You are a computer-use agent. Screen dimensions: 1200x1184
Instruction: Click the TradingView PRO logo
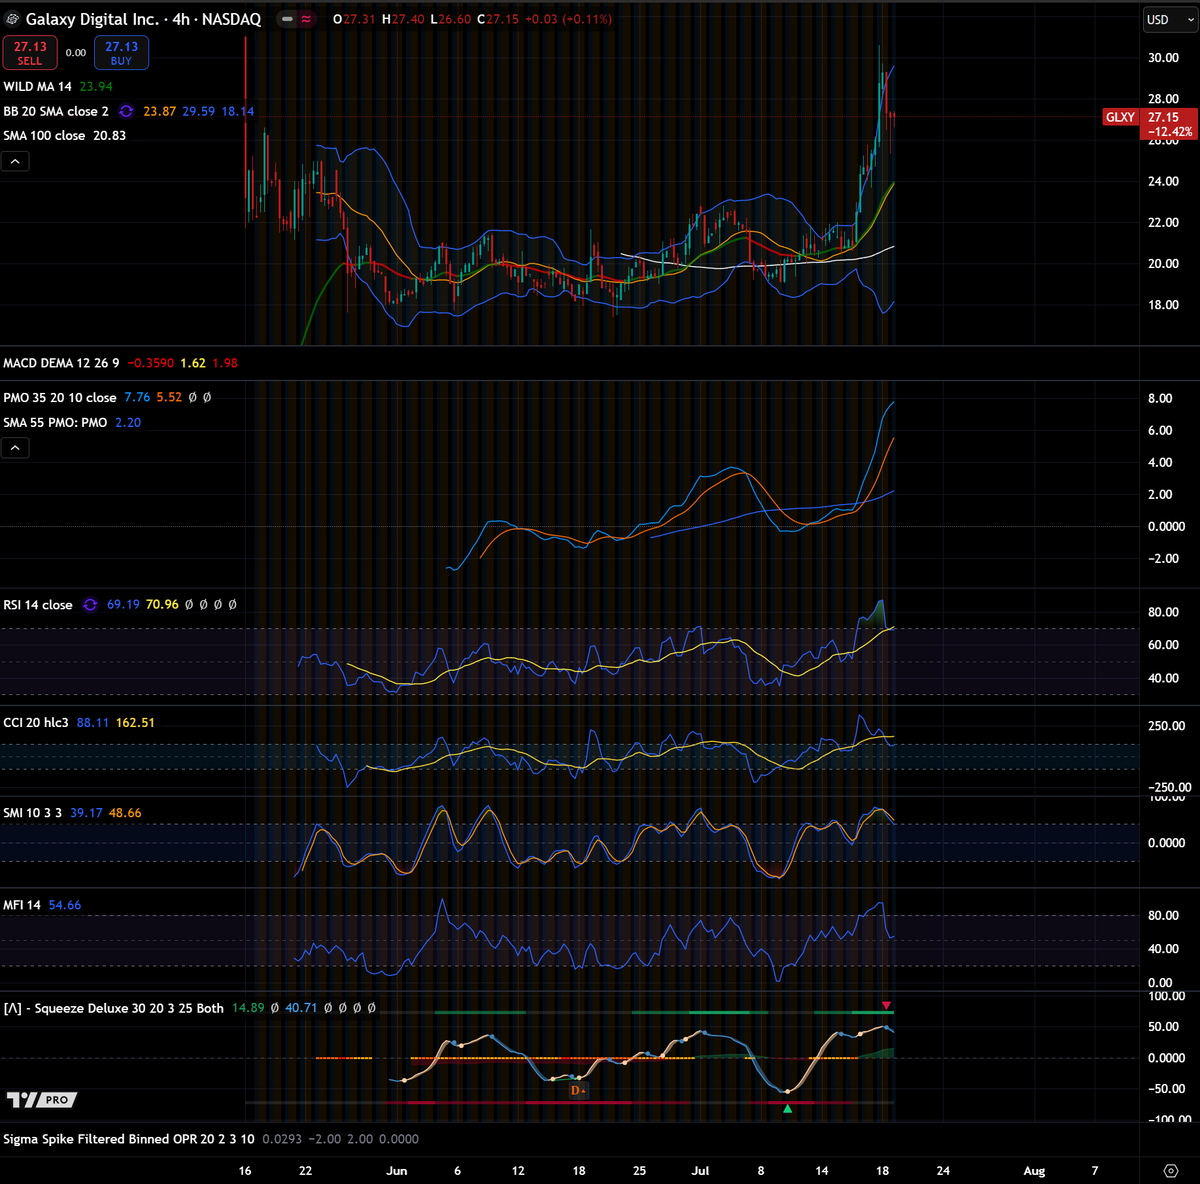(42, 1100)
